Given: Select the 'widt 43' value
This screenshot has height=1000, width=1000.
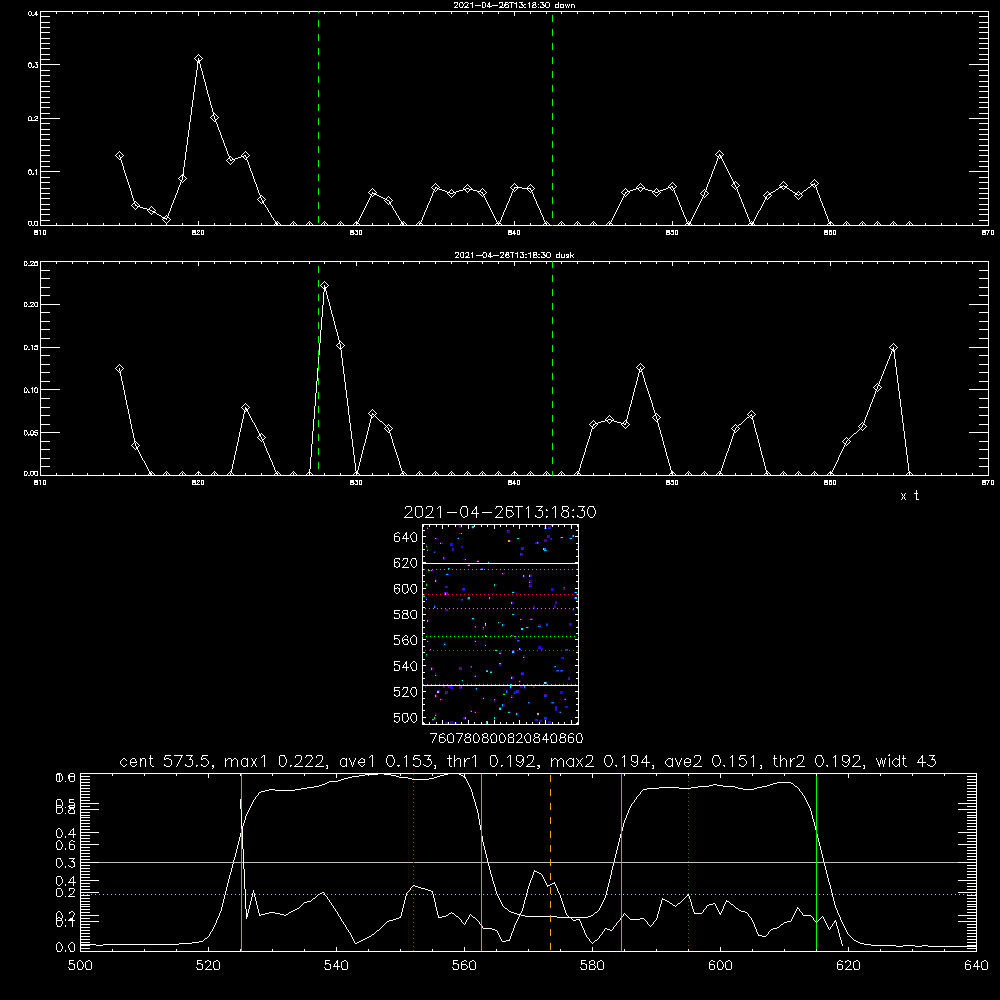Looking at the screenshot, I should (x=906, y=761).
